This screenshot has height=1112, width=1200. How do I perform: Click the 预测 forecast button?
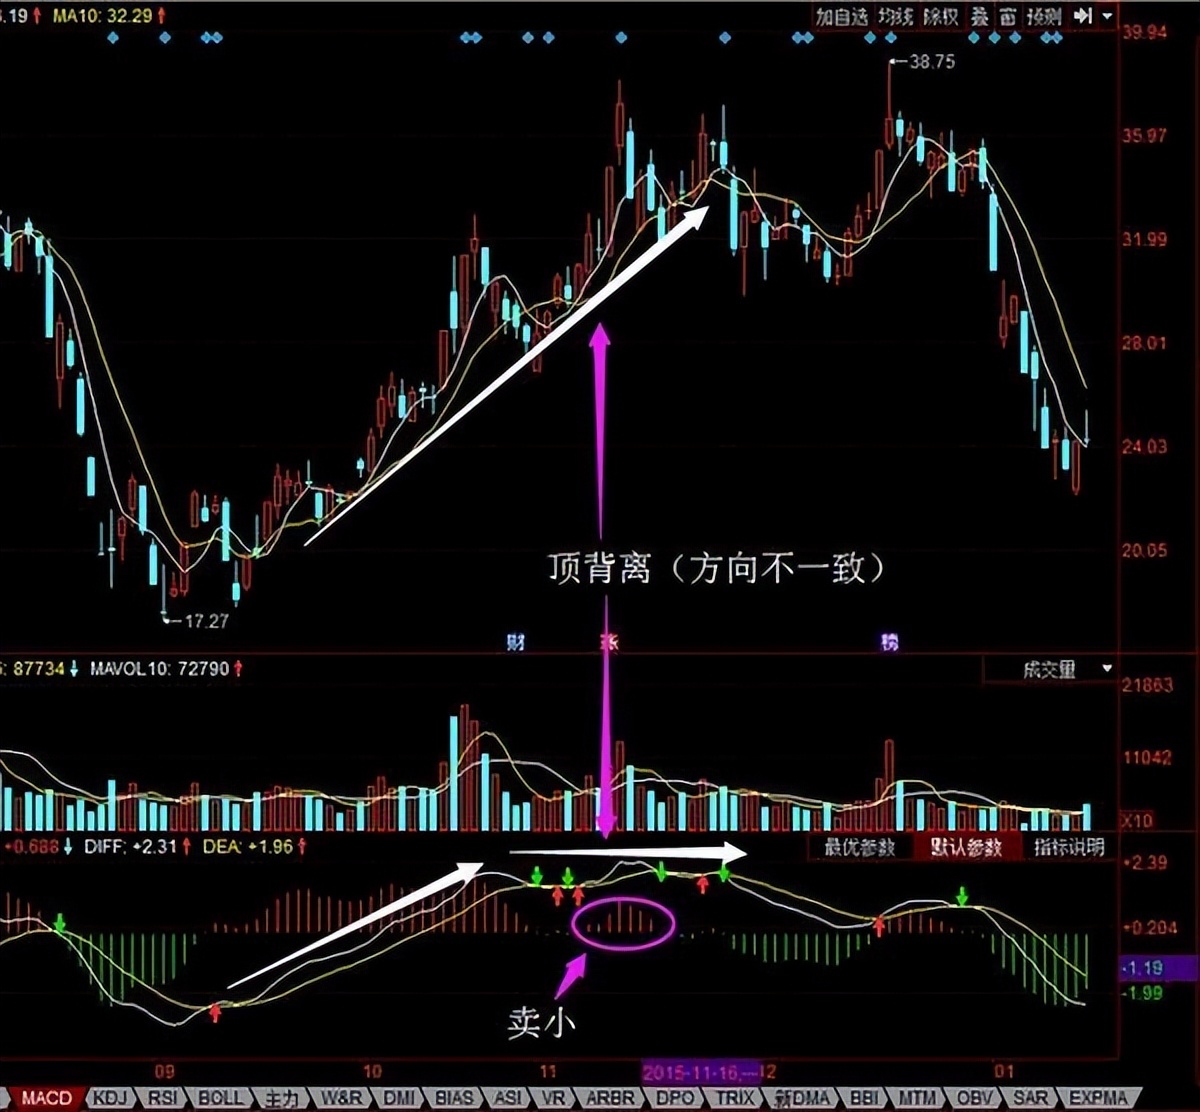pyautogui.click(x=1044, y=16)
